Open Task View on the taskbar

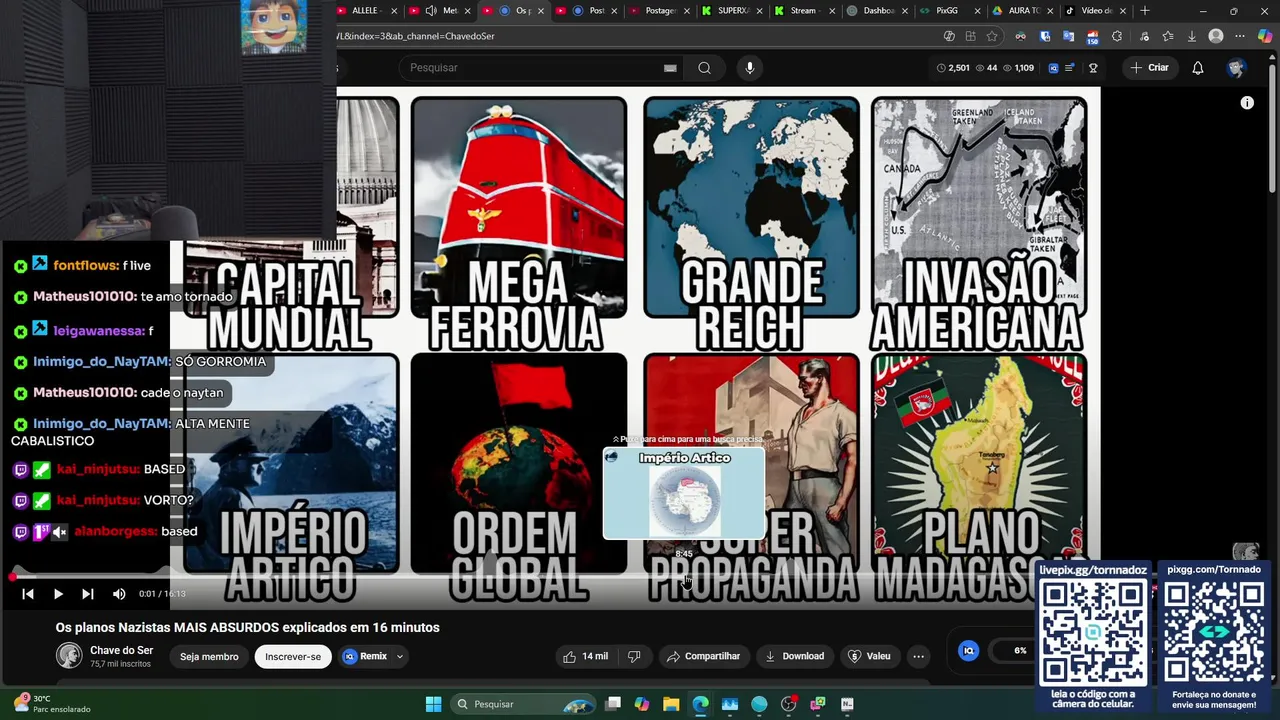(x=613, y=704)
